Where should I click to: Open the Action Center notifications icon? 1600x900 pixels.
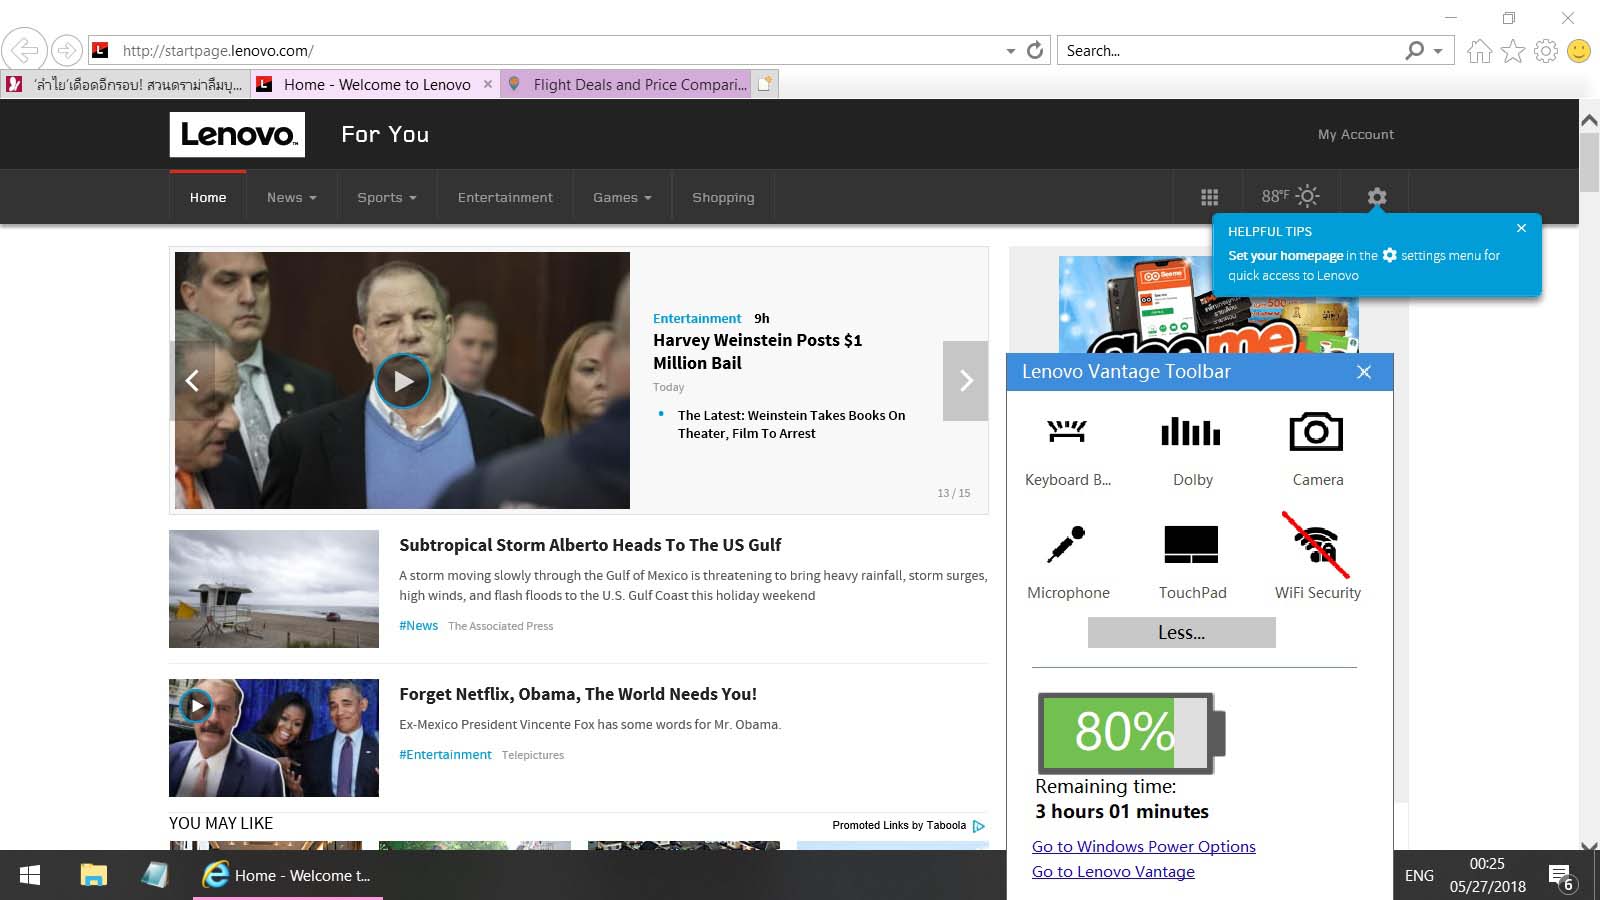1562,877
